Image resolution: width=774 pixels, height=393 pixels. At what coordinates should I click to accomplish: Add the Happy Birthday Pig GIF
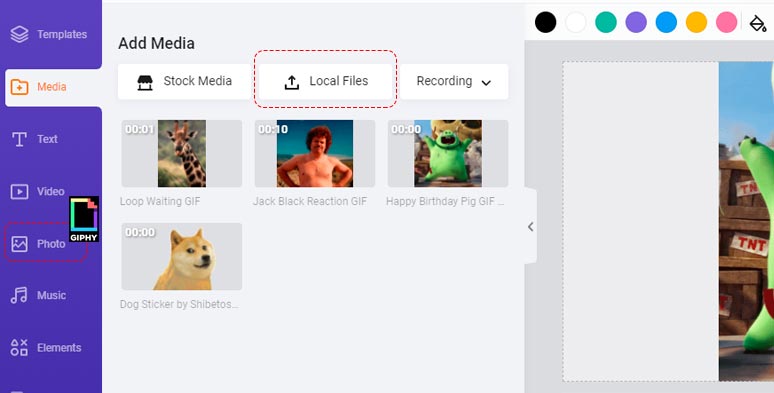click(x=448, y=154)
